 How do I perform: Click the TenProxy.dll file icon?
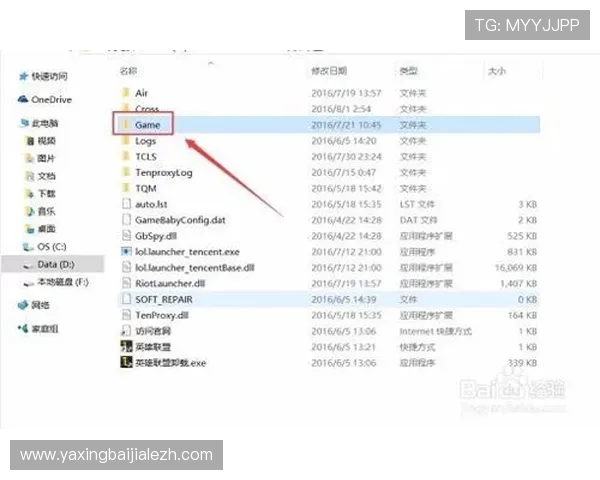coord(126,315)
